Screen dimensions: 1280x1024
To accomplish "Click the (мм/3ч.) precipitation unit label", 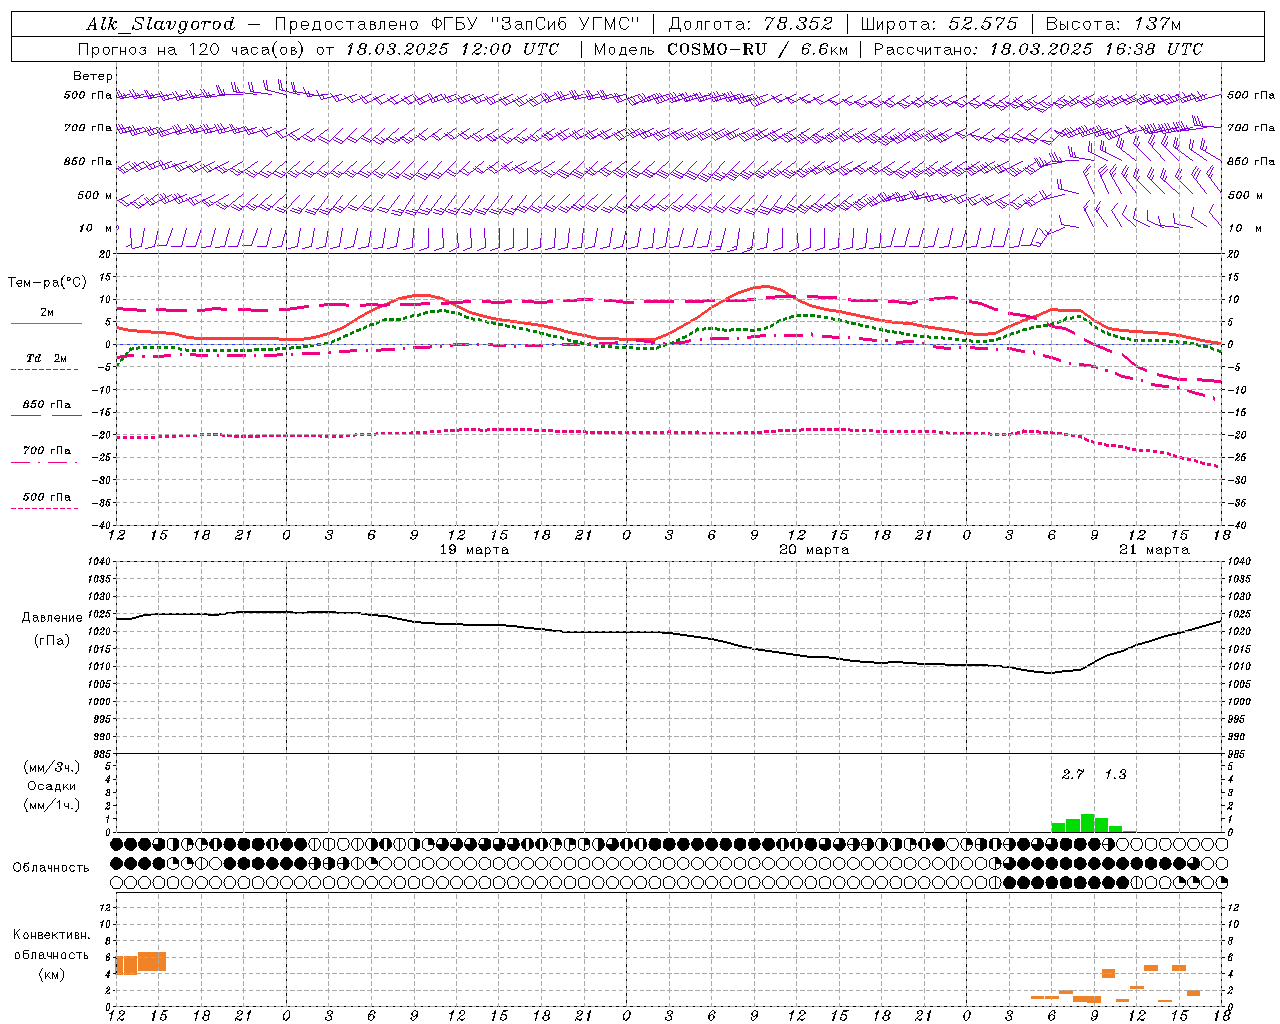I will [52, 768].
